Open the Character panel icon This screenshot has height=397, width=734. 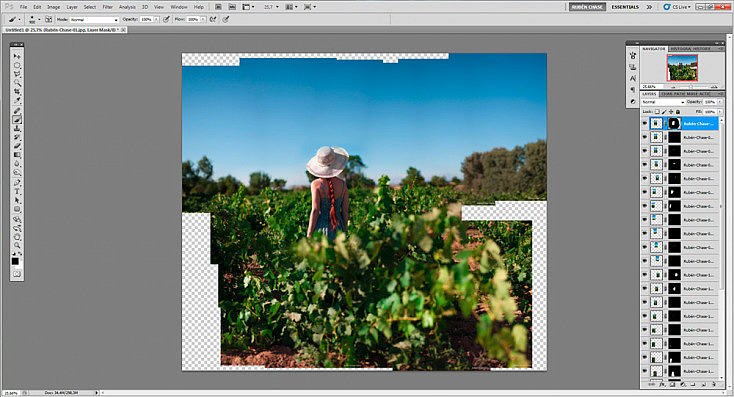point(633,78)
